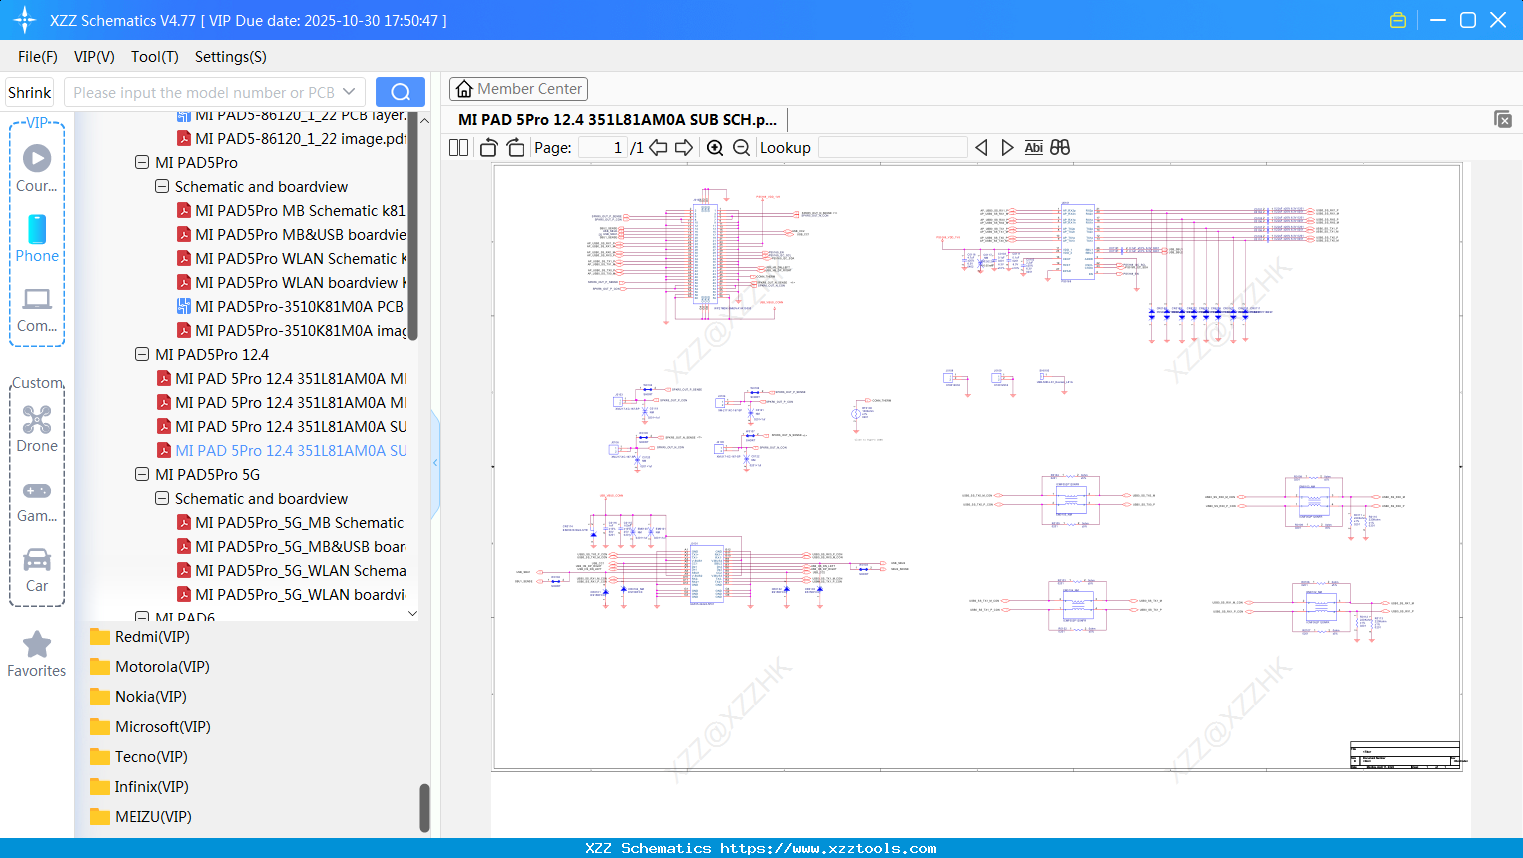The width and height of the screenshot is (1523, 858).
Task: Click the blue search button
Action: pos(400,92)
